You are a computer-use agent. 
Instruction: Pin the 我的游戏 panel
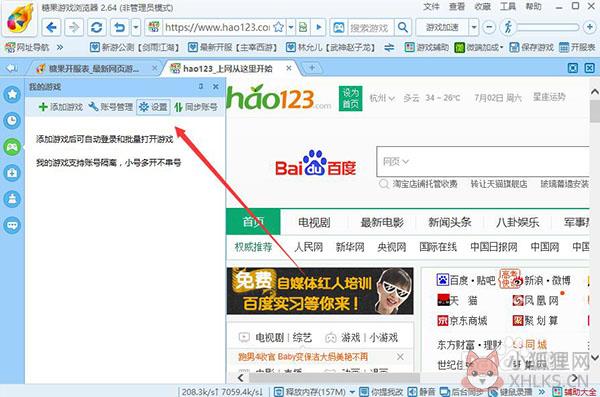click(201, 87)
